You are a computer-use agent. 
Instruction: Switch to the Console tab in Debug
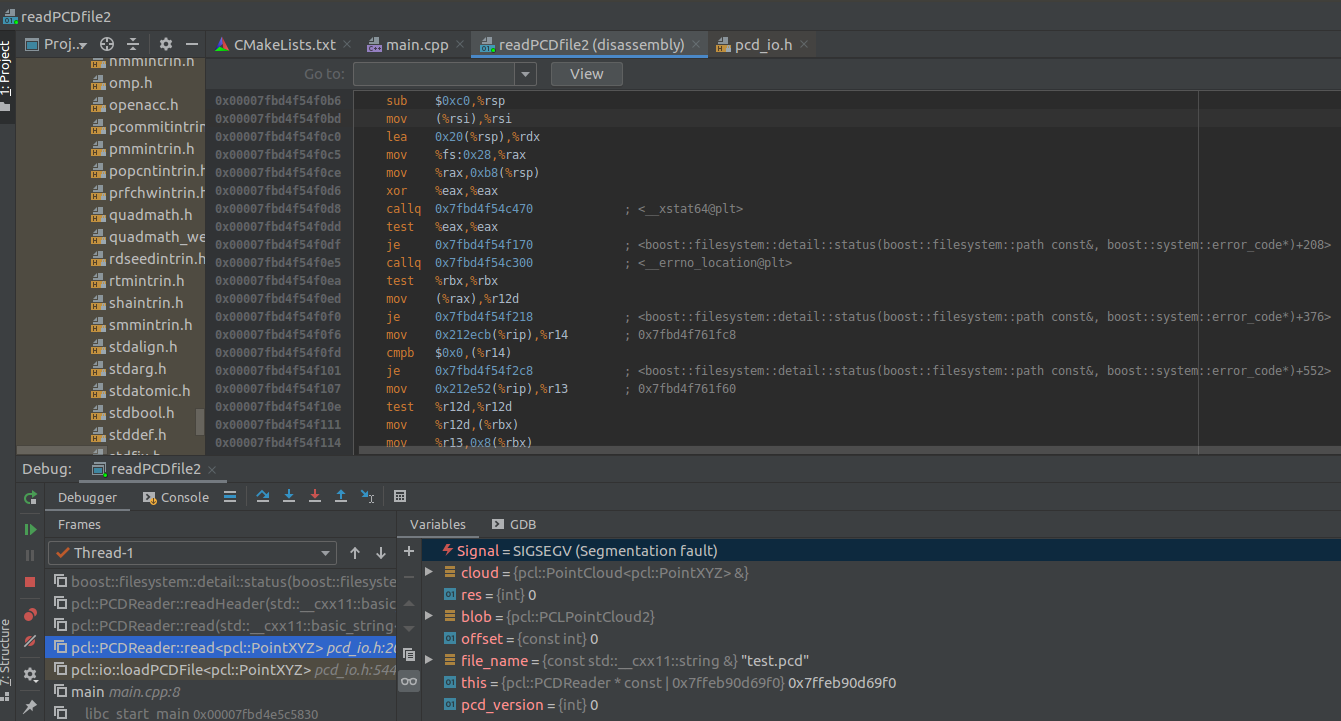(176, 497)
